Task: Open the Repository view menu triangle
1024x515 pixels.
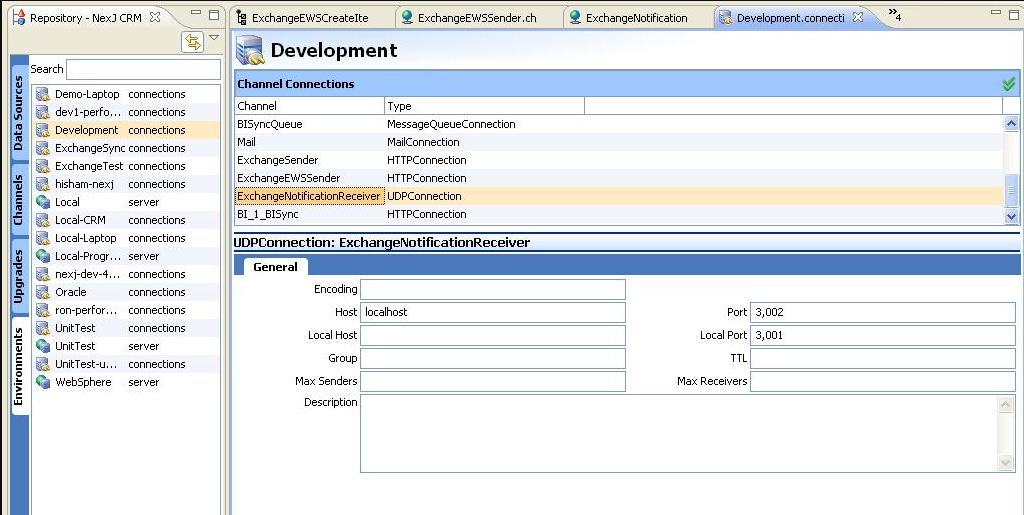Action: click(x=214, y=39)
